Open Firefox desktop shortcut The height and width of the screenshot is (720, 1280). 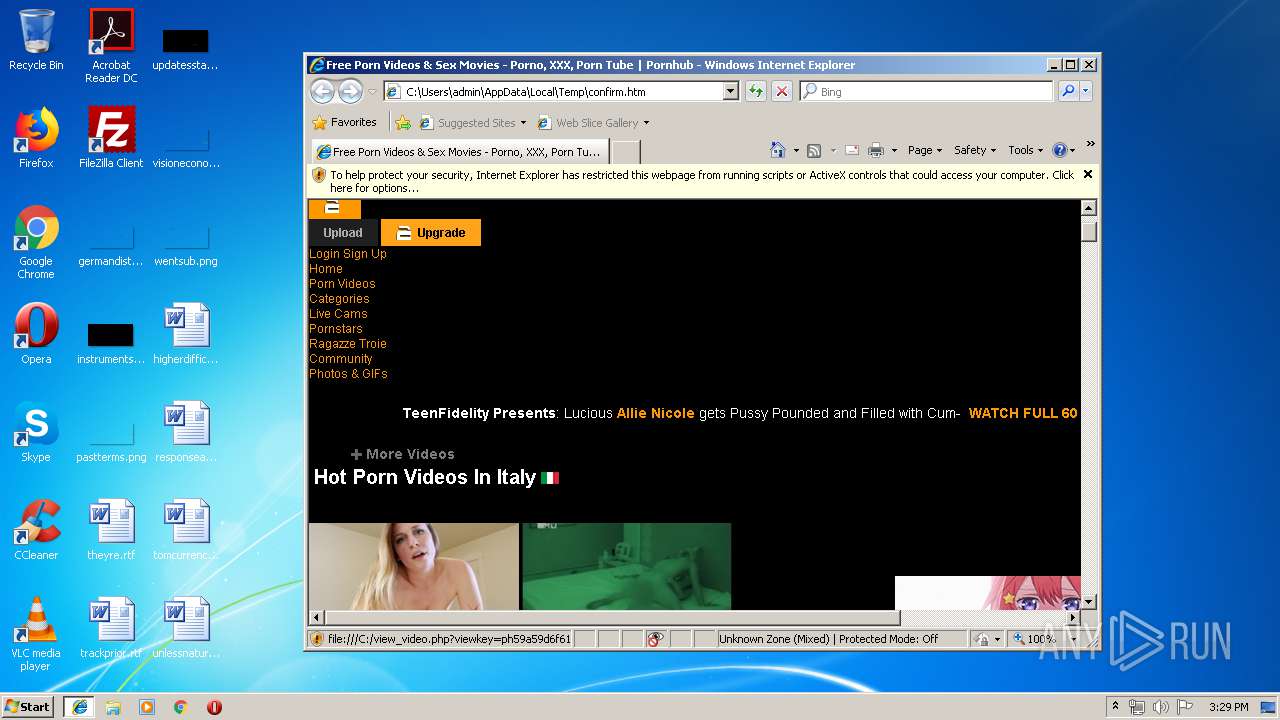point(36,138)
